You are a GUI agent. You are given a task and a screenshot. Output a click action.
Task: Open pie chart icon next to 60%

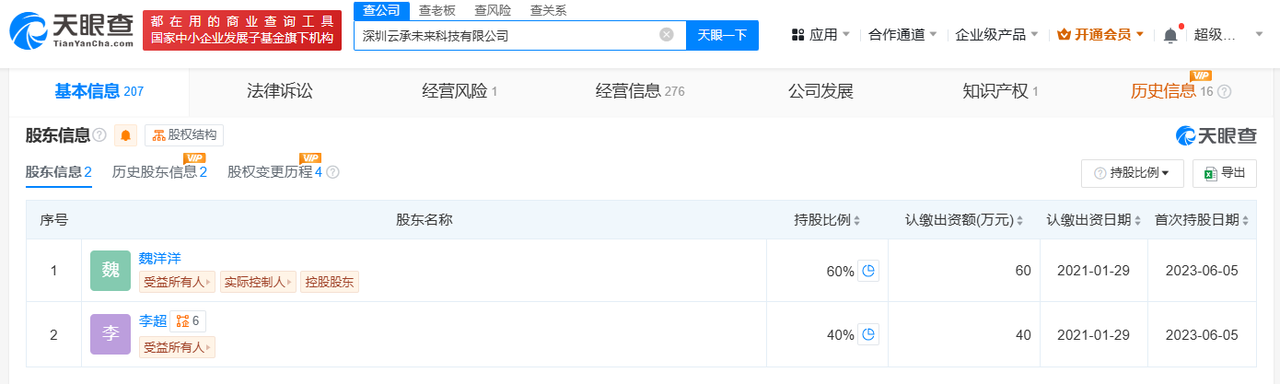[x=868, y=271]
